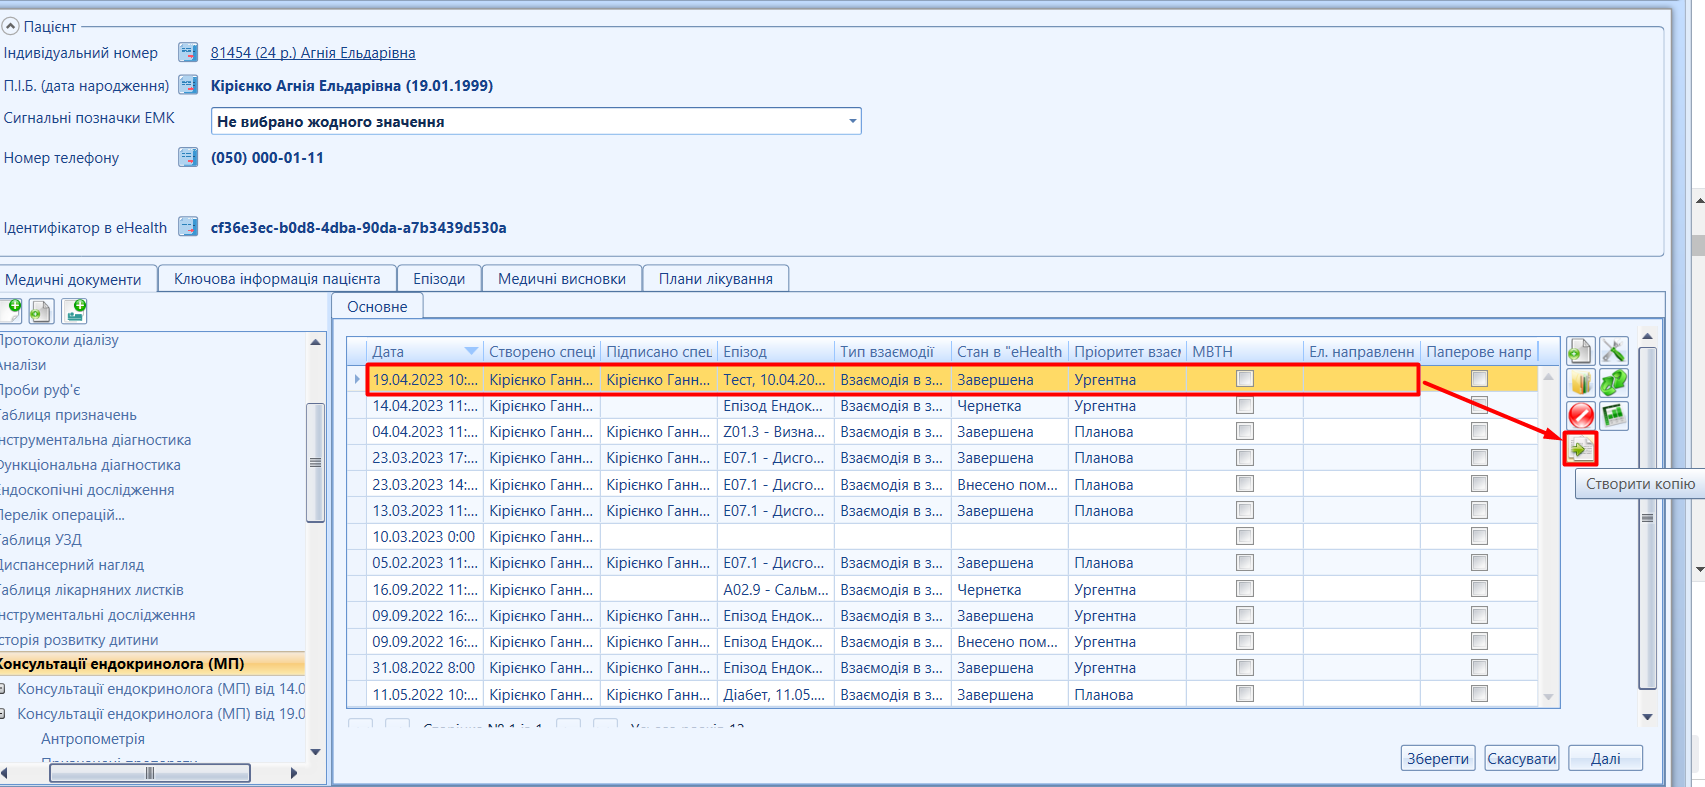Image resolution: width=1705 pixels, height=787 pixels.
Task: Switch to the Медичні висновки tab
Action: (562, 278)
